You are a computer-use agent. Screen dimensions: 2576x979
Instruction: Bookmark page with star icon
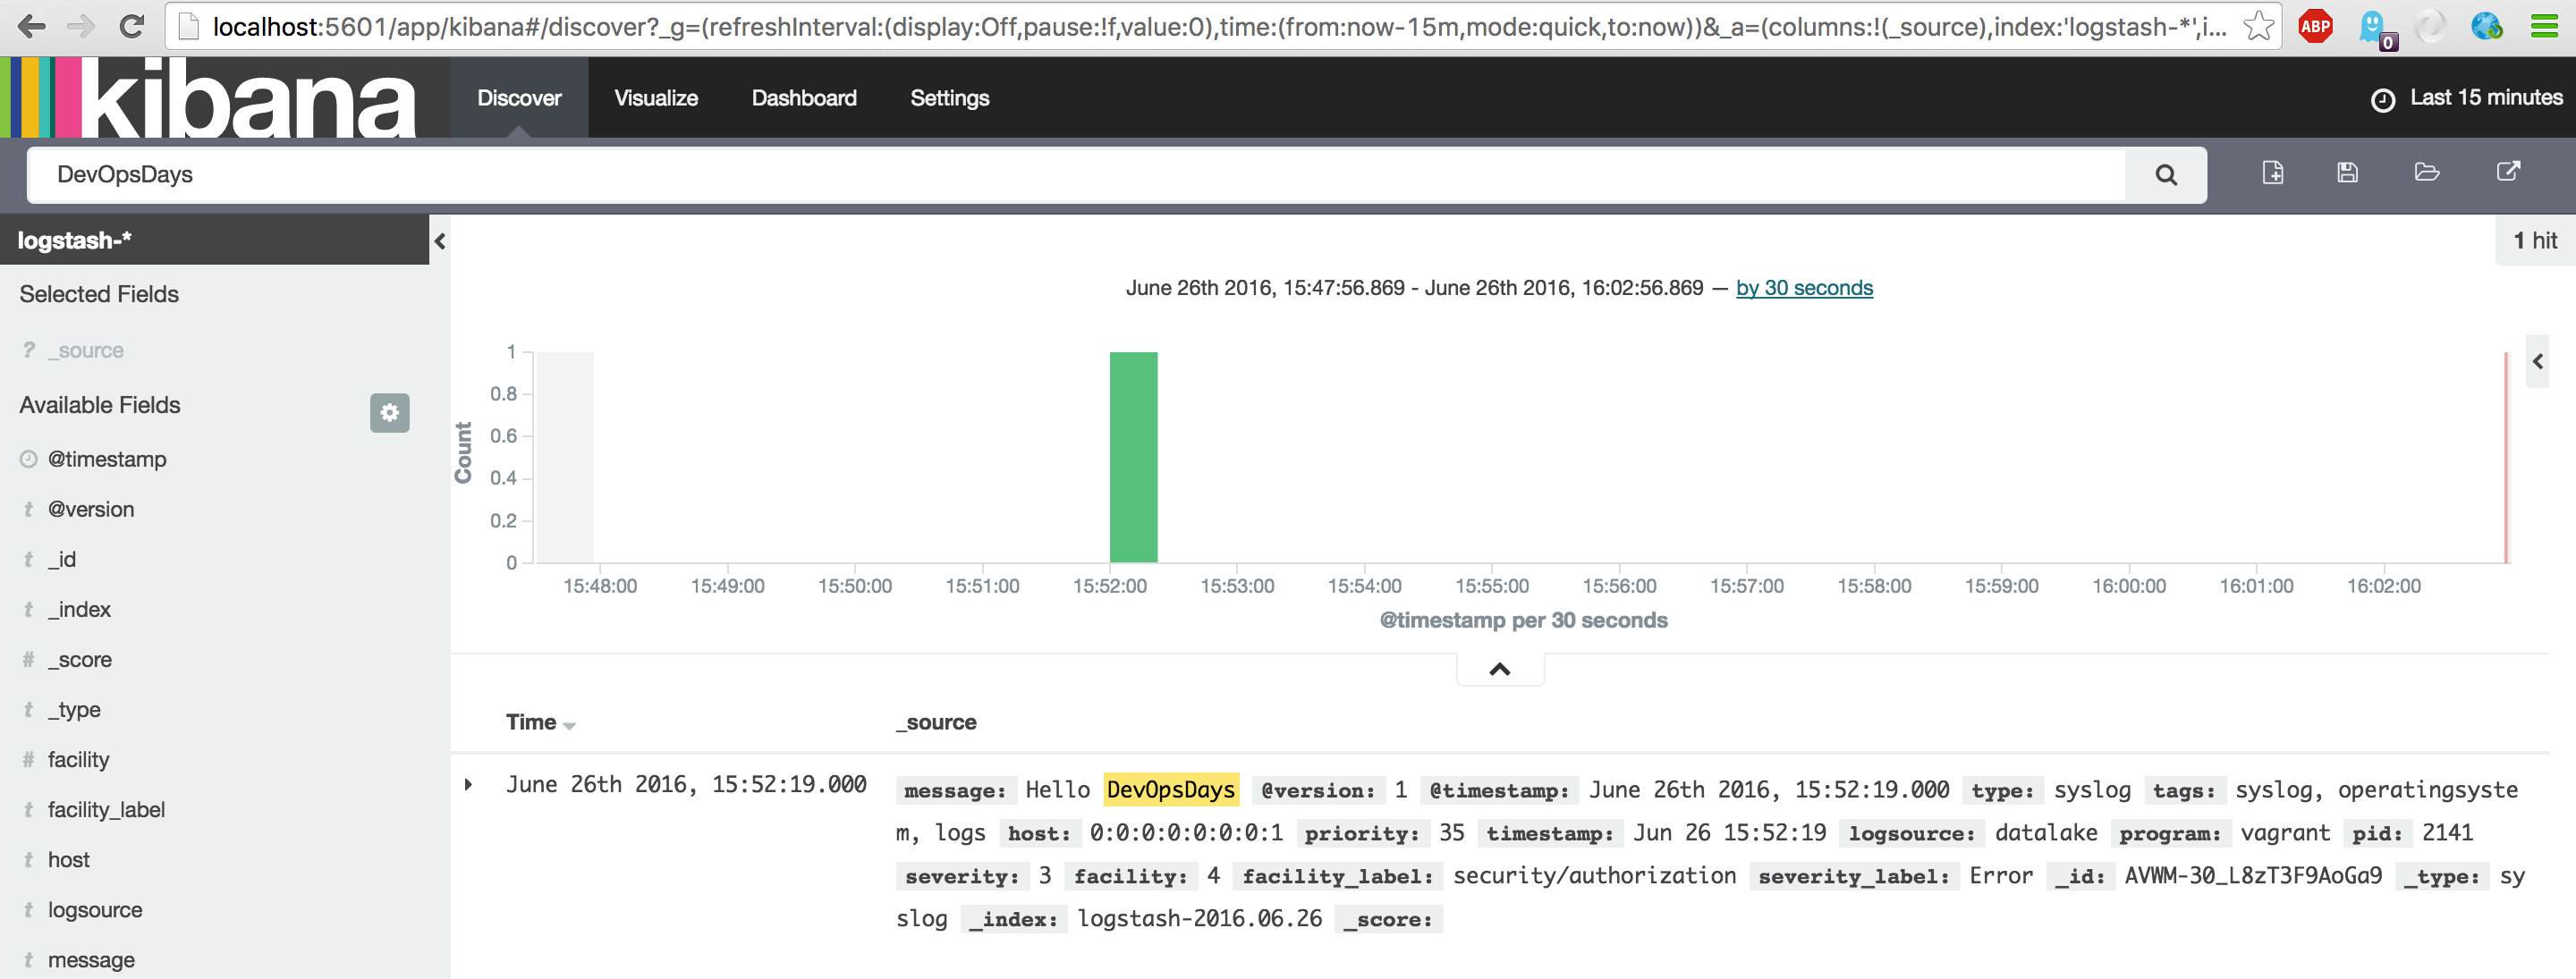pos(2258,26)
